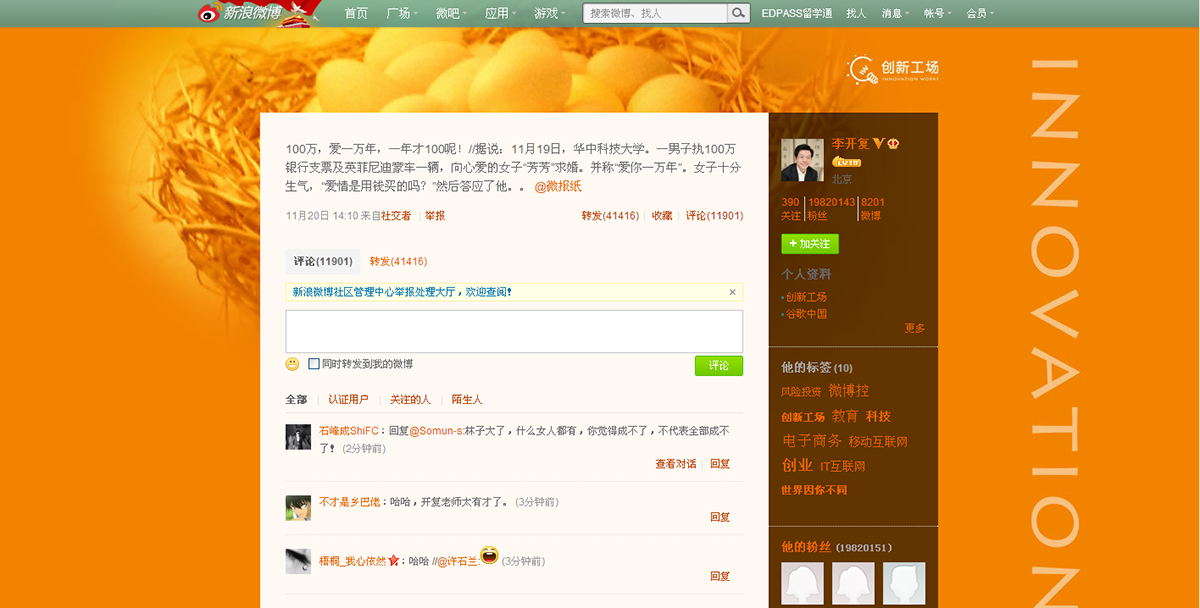Click the avatar of commenter 梧桐_我心依然
The height and width of the screenshot is (608, 1200).
tap(298, 561)
